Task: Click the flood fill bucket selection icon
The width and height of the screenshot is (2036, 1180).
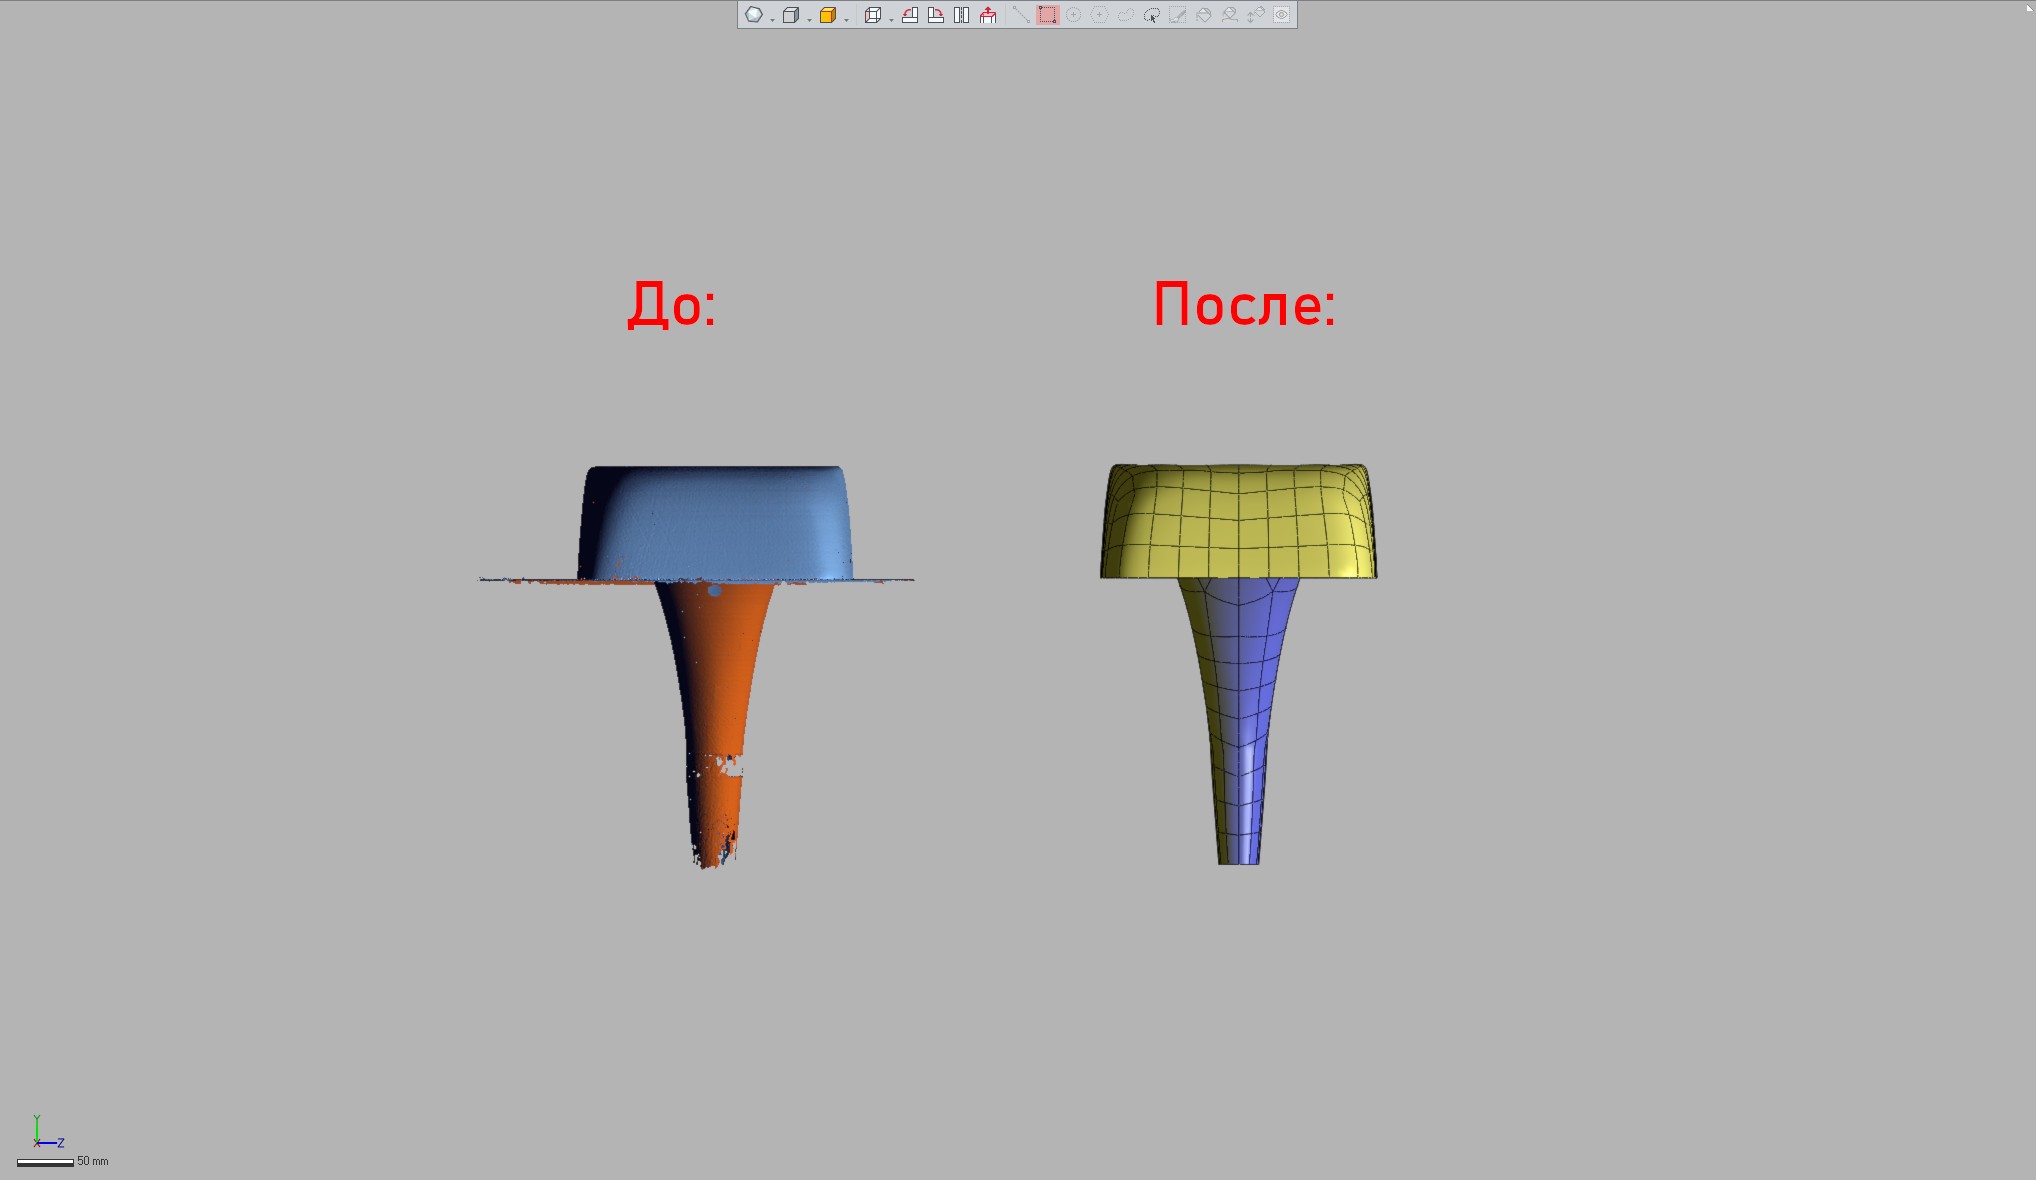Action: click(x=1204, y=15)
